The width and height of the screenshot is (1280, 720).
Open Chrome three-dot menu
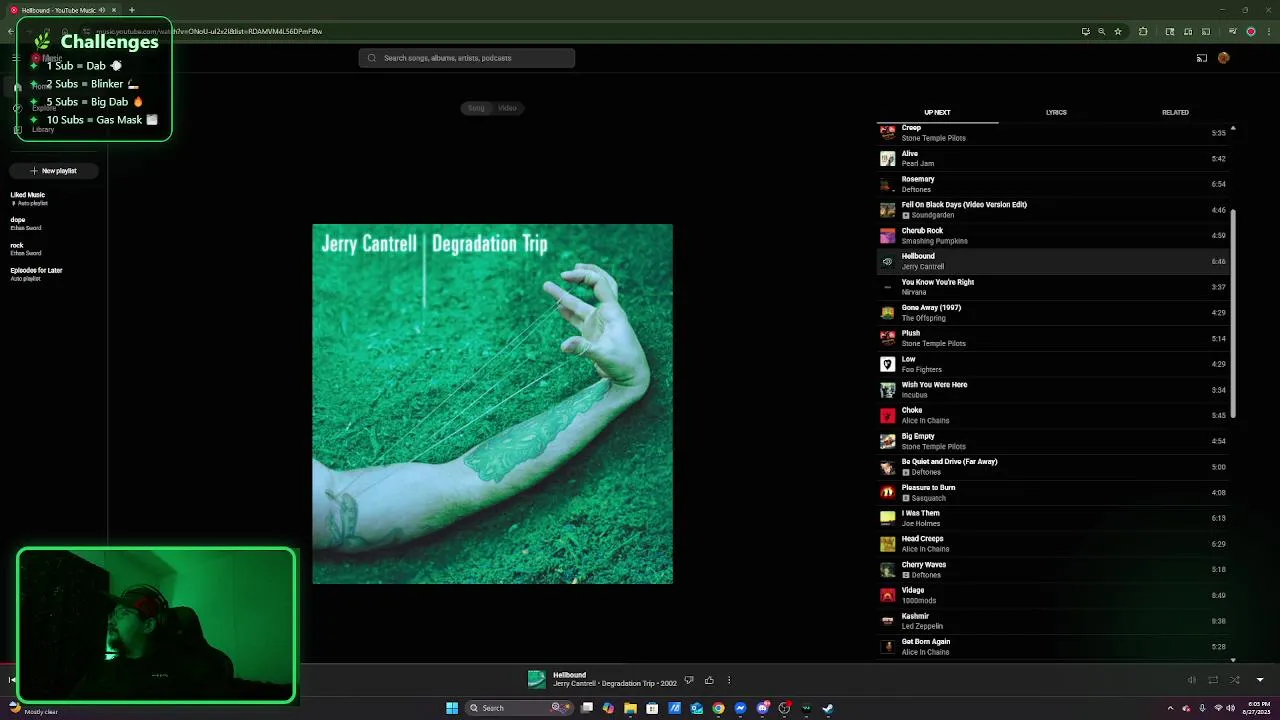[1267, 31]
